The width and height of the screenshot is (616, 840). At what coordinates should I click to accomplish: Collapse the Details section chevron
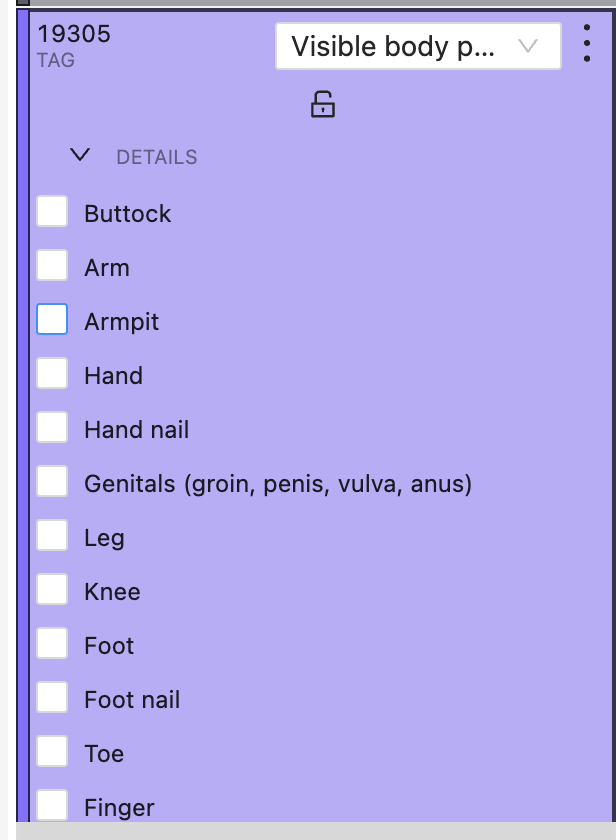(x=81, y=155)
